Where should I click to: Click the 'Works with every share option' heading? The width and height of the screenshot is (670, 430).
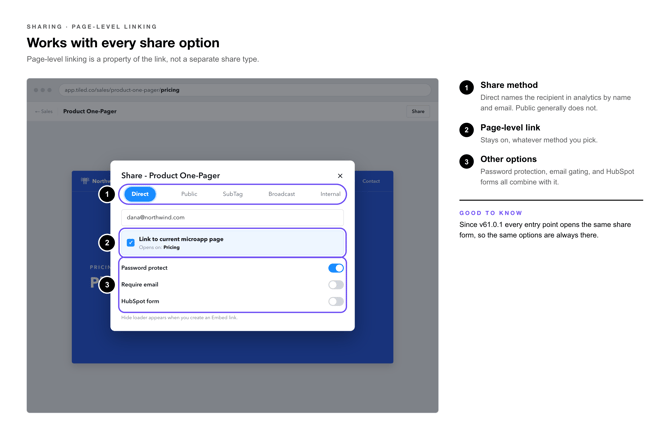click(123, 43)
